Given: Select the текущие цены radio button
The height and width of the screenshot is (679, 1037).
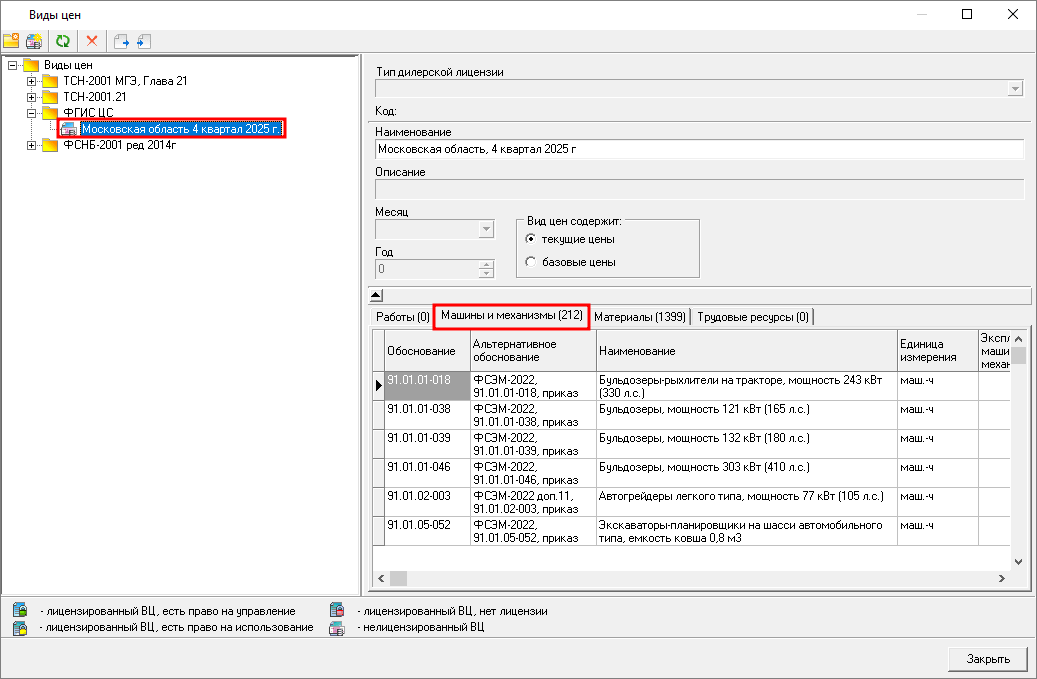Looking at the screenshot, I should [x=530, y=239].
